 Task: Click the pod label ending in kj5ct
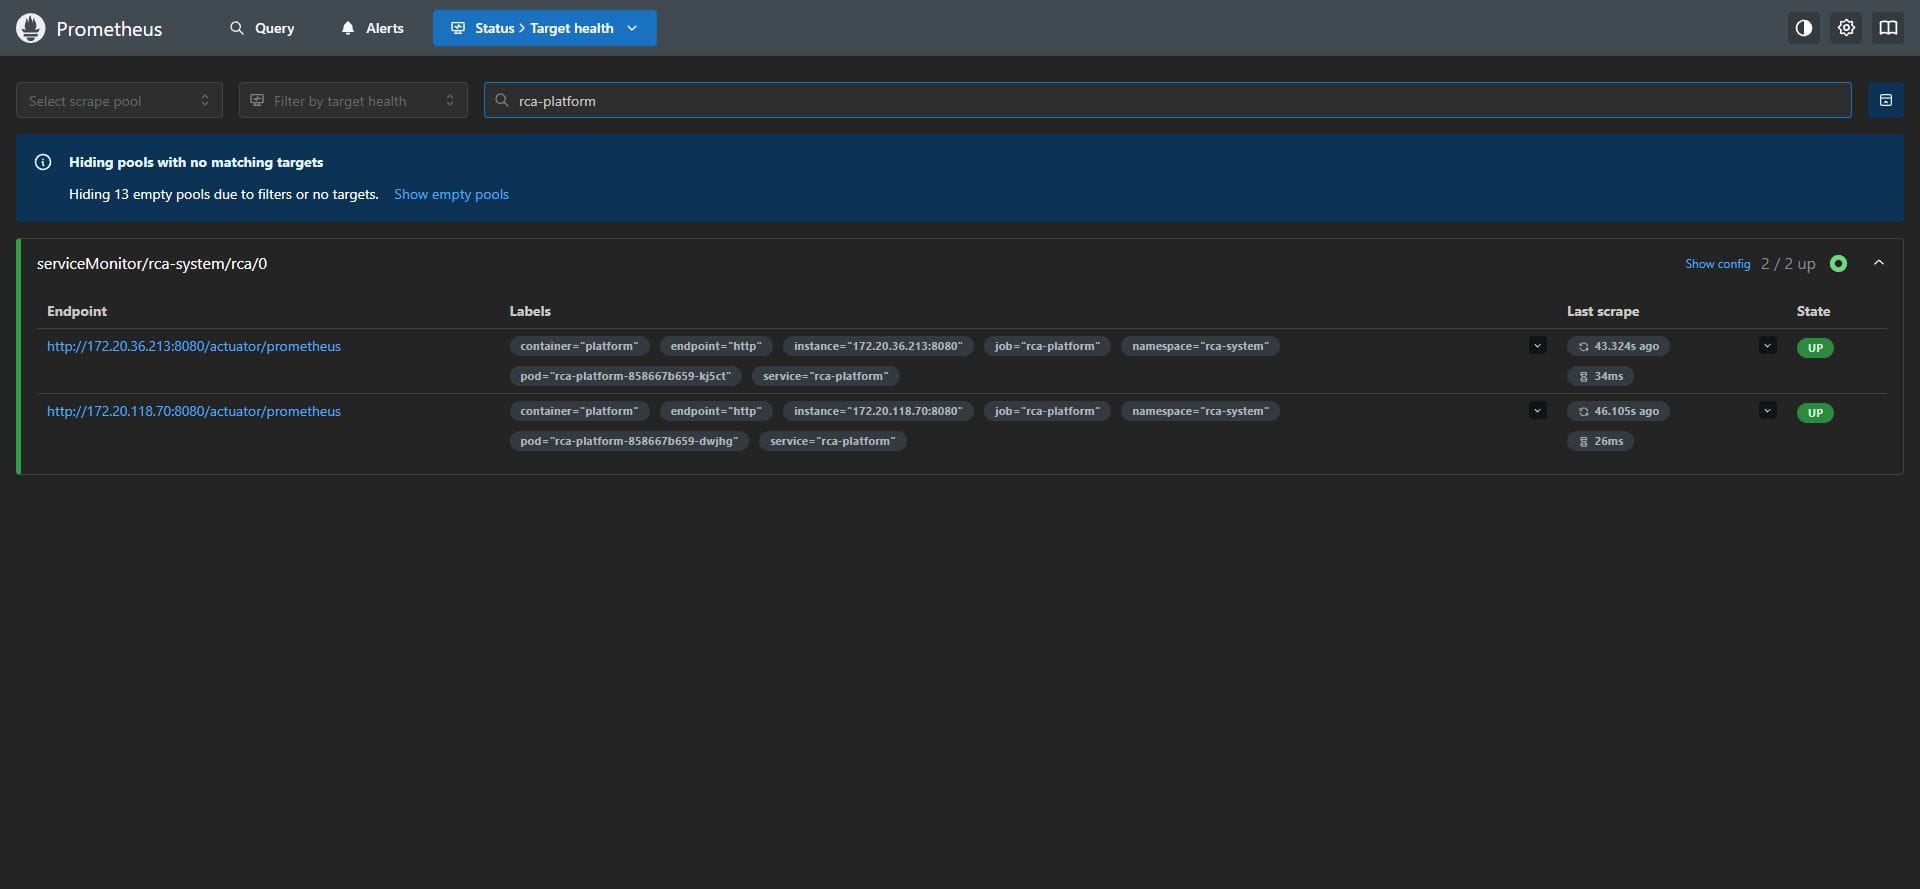pyautogui.click(x=625, y=376)
